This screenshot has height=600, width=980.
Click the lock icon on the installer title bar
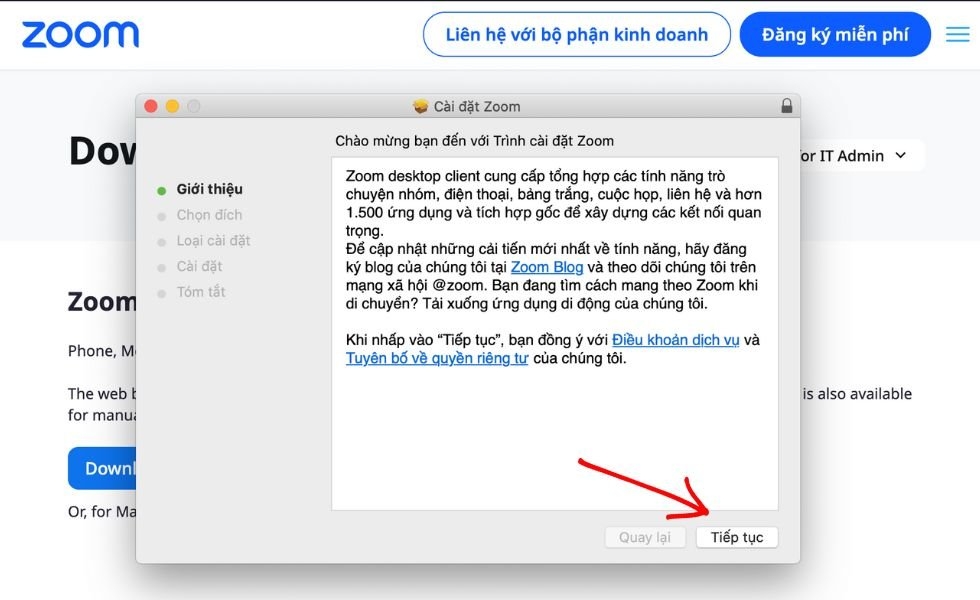[x=787, y=106]
